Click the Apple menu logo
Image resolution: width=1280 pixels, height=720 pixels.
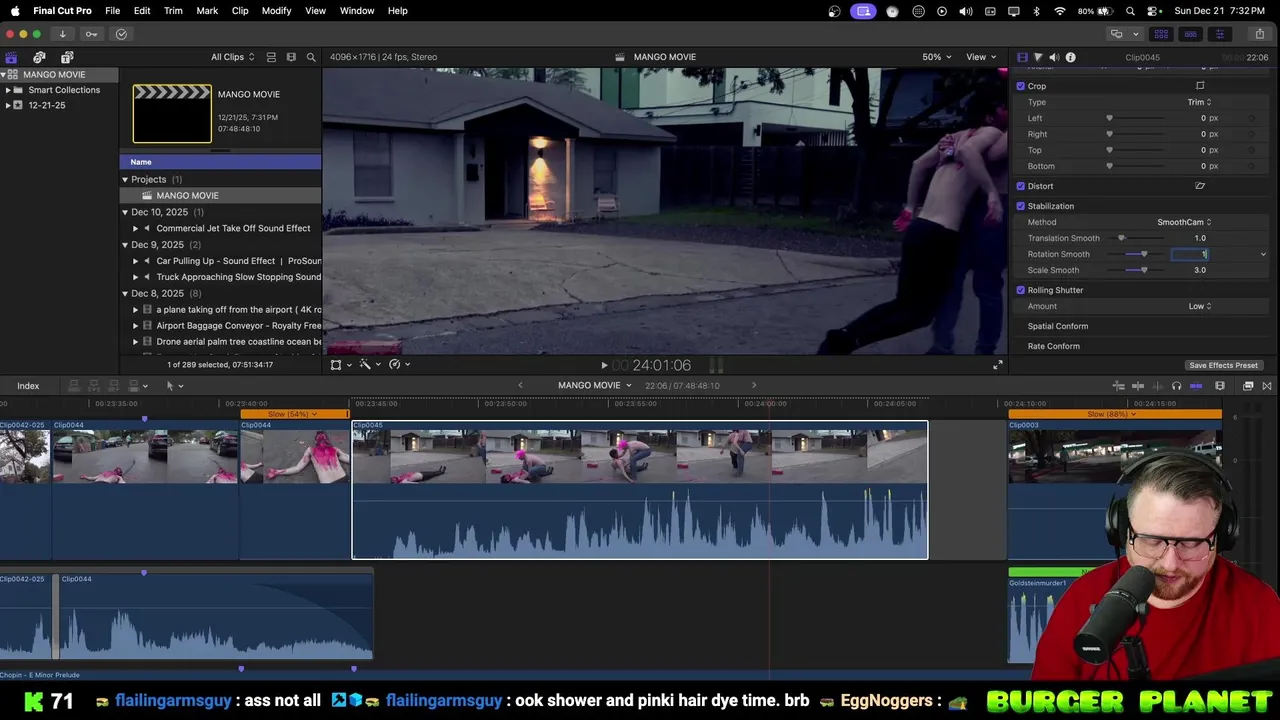click(x=15, y=11)
